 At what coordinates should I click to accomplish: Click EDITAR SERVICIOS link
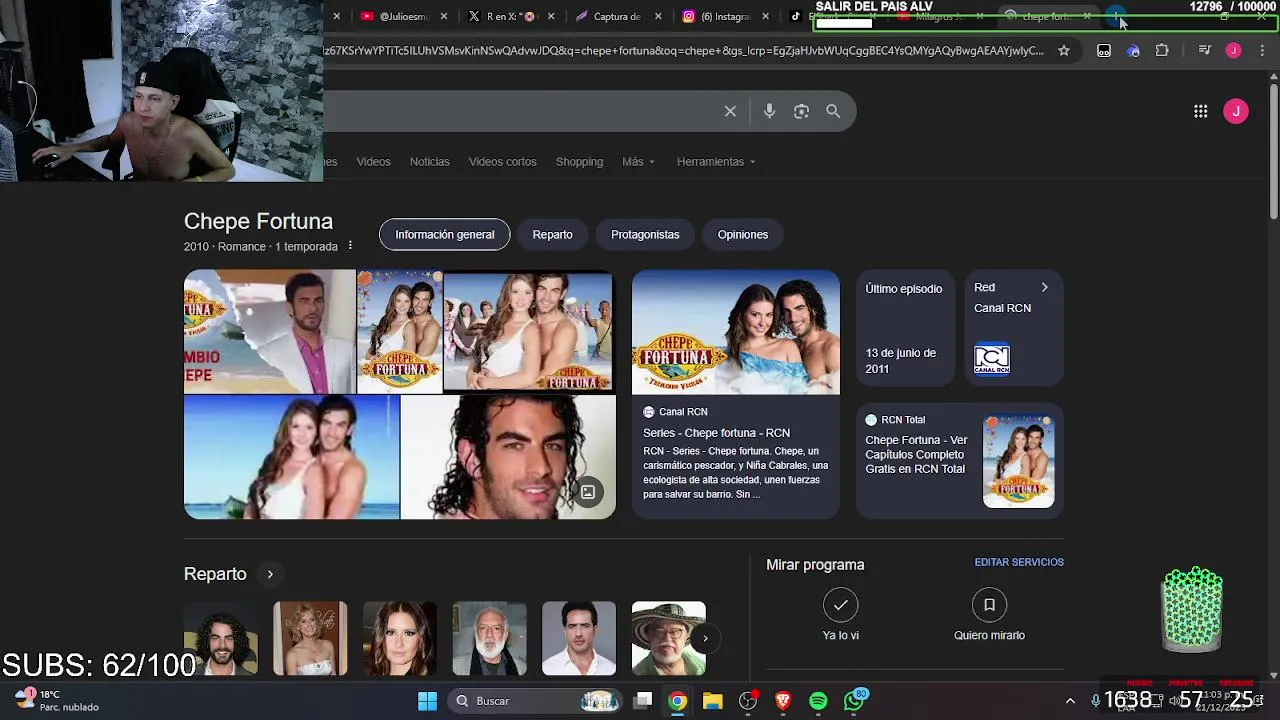1019,563
